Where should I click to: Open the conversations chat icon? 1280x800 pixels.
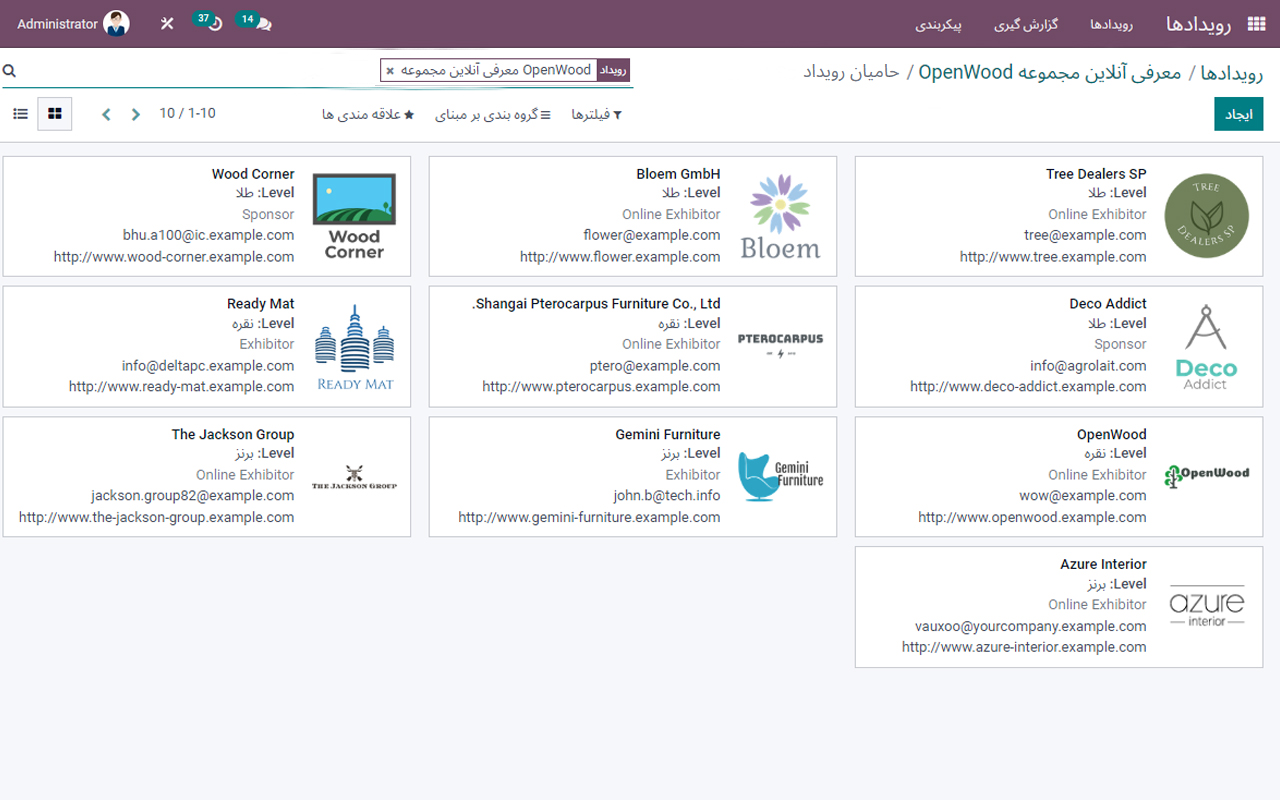[263, 24]
